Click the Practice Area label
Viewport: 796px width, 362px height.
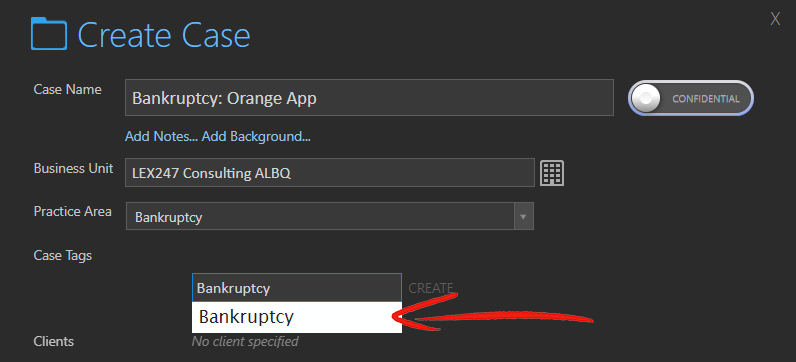pos(73,211)
